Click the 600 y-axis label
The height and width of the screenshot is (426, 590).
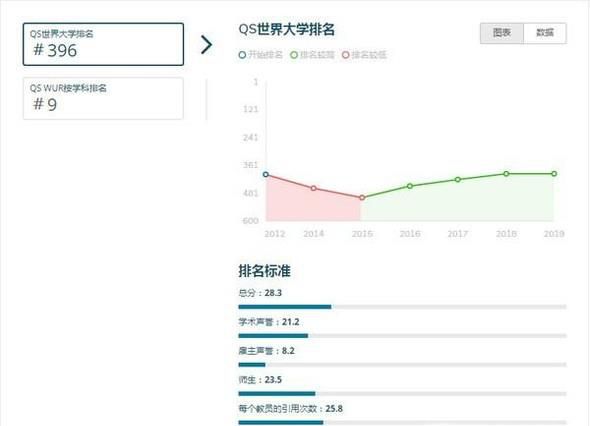251,221
